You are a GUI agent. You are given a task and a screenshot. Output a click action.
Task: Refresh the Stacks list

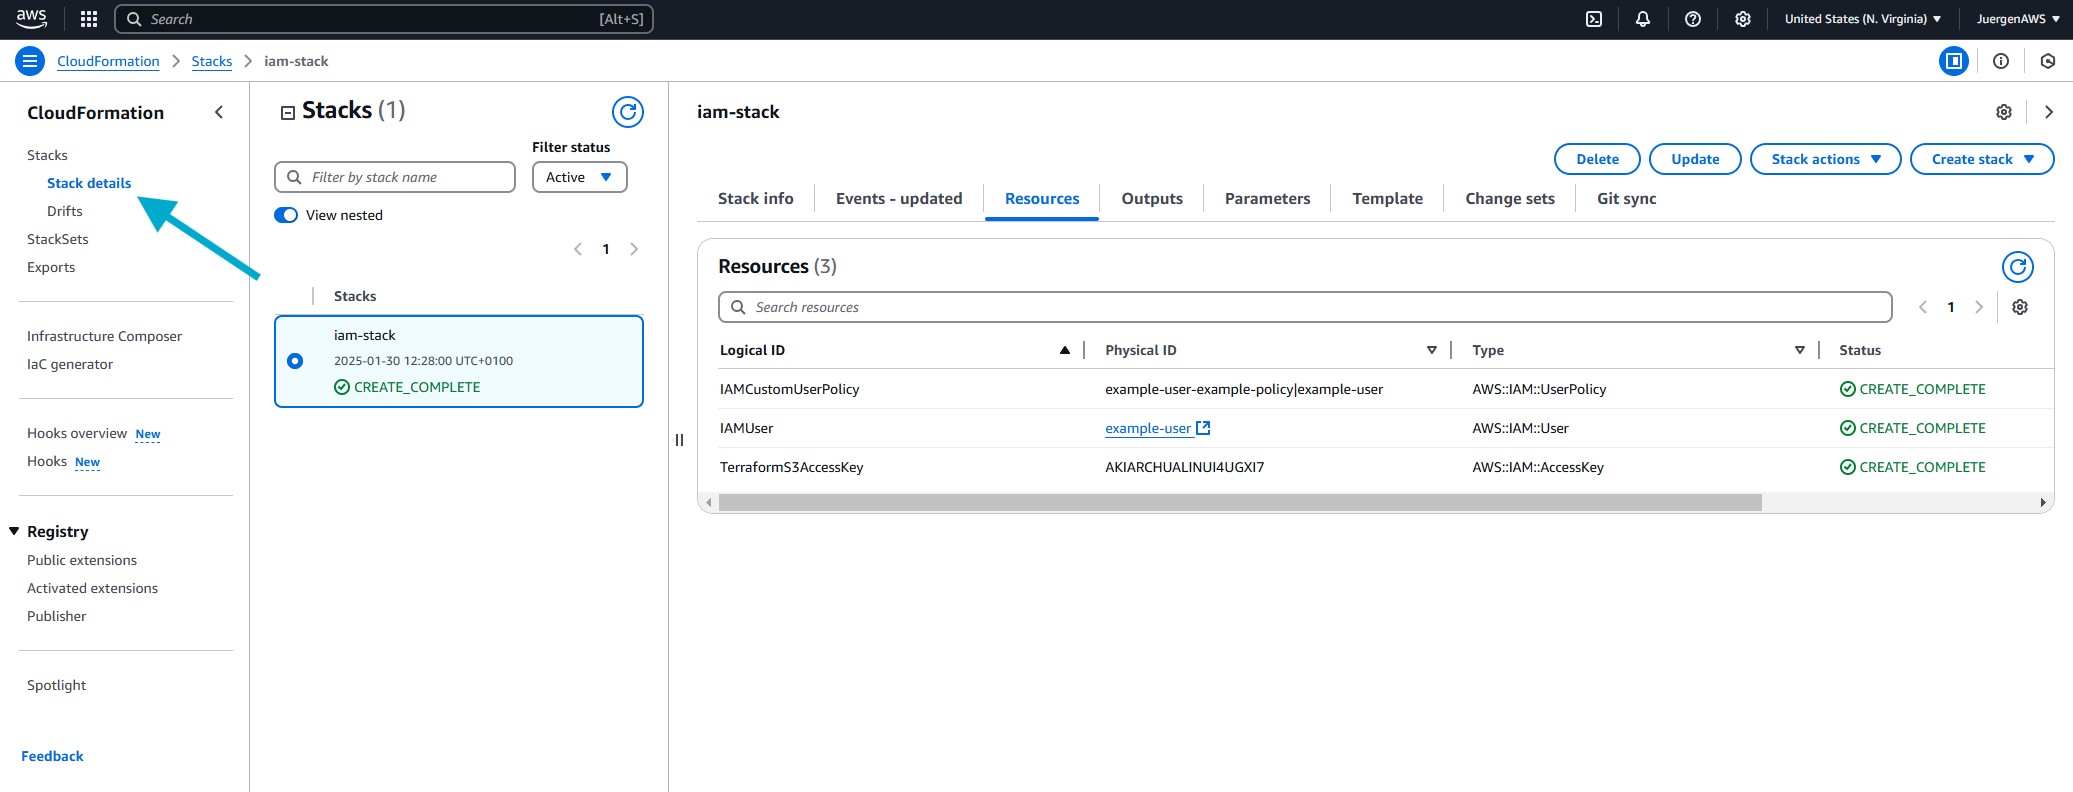628,112
